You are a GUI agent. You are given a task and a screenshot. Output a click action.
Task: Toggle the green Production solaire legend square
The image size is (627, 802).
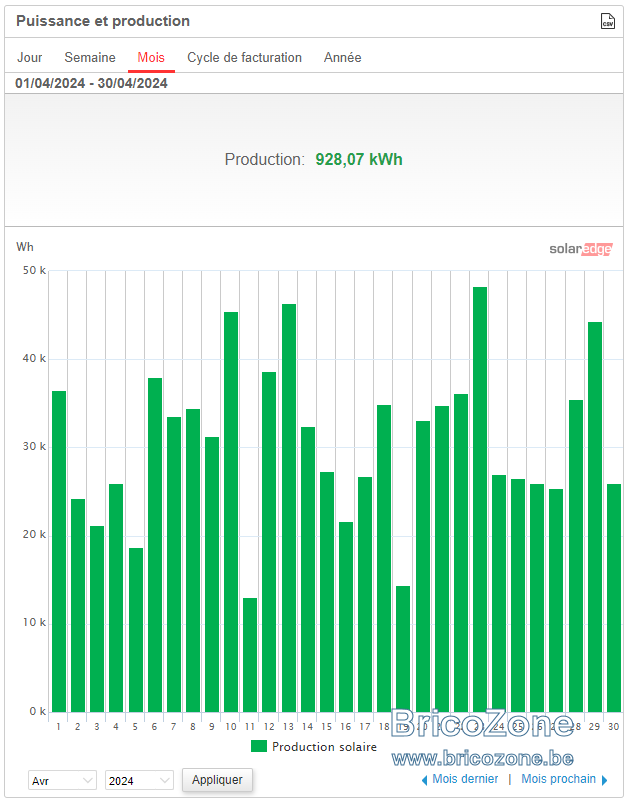[259, 746]
